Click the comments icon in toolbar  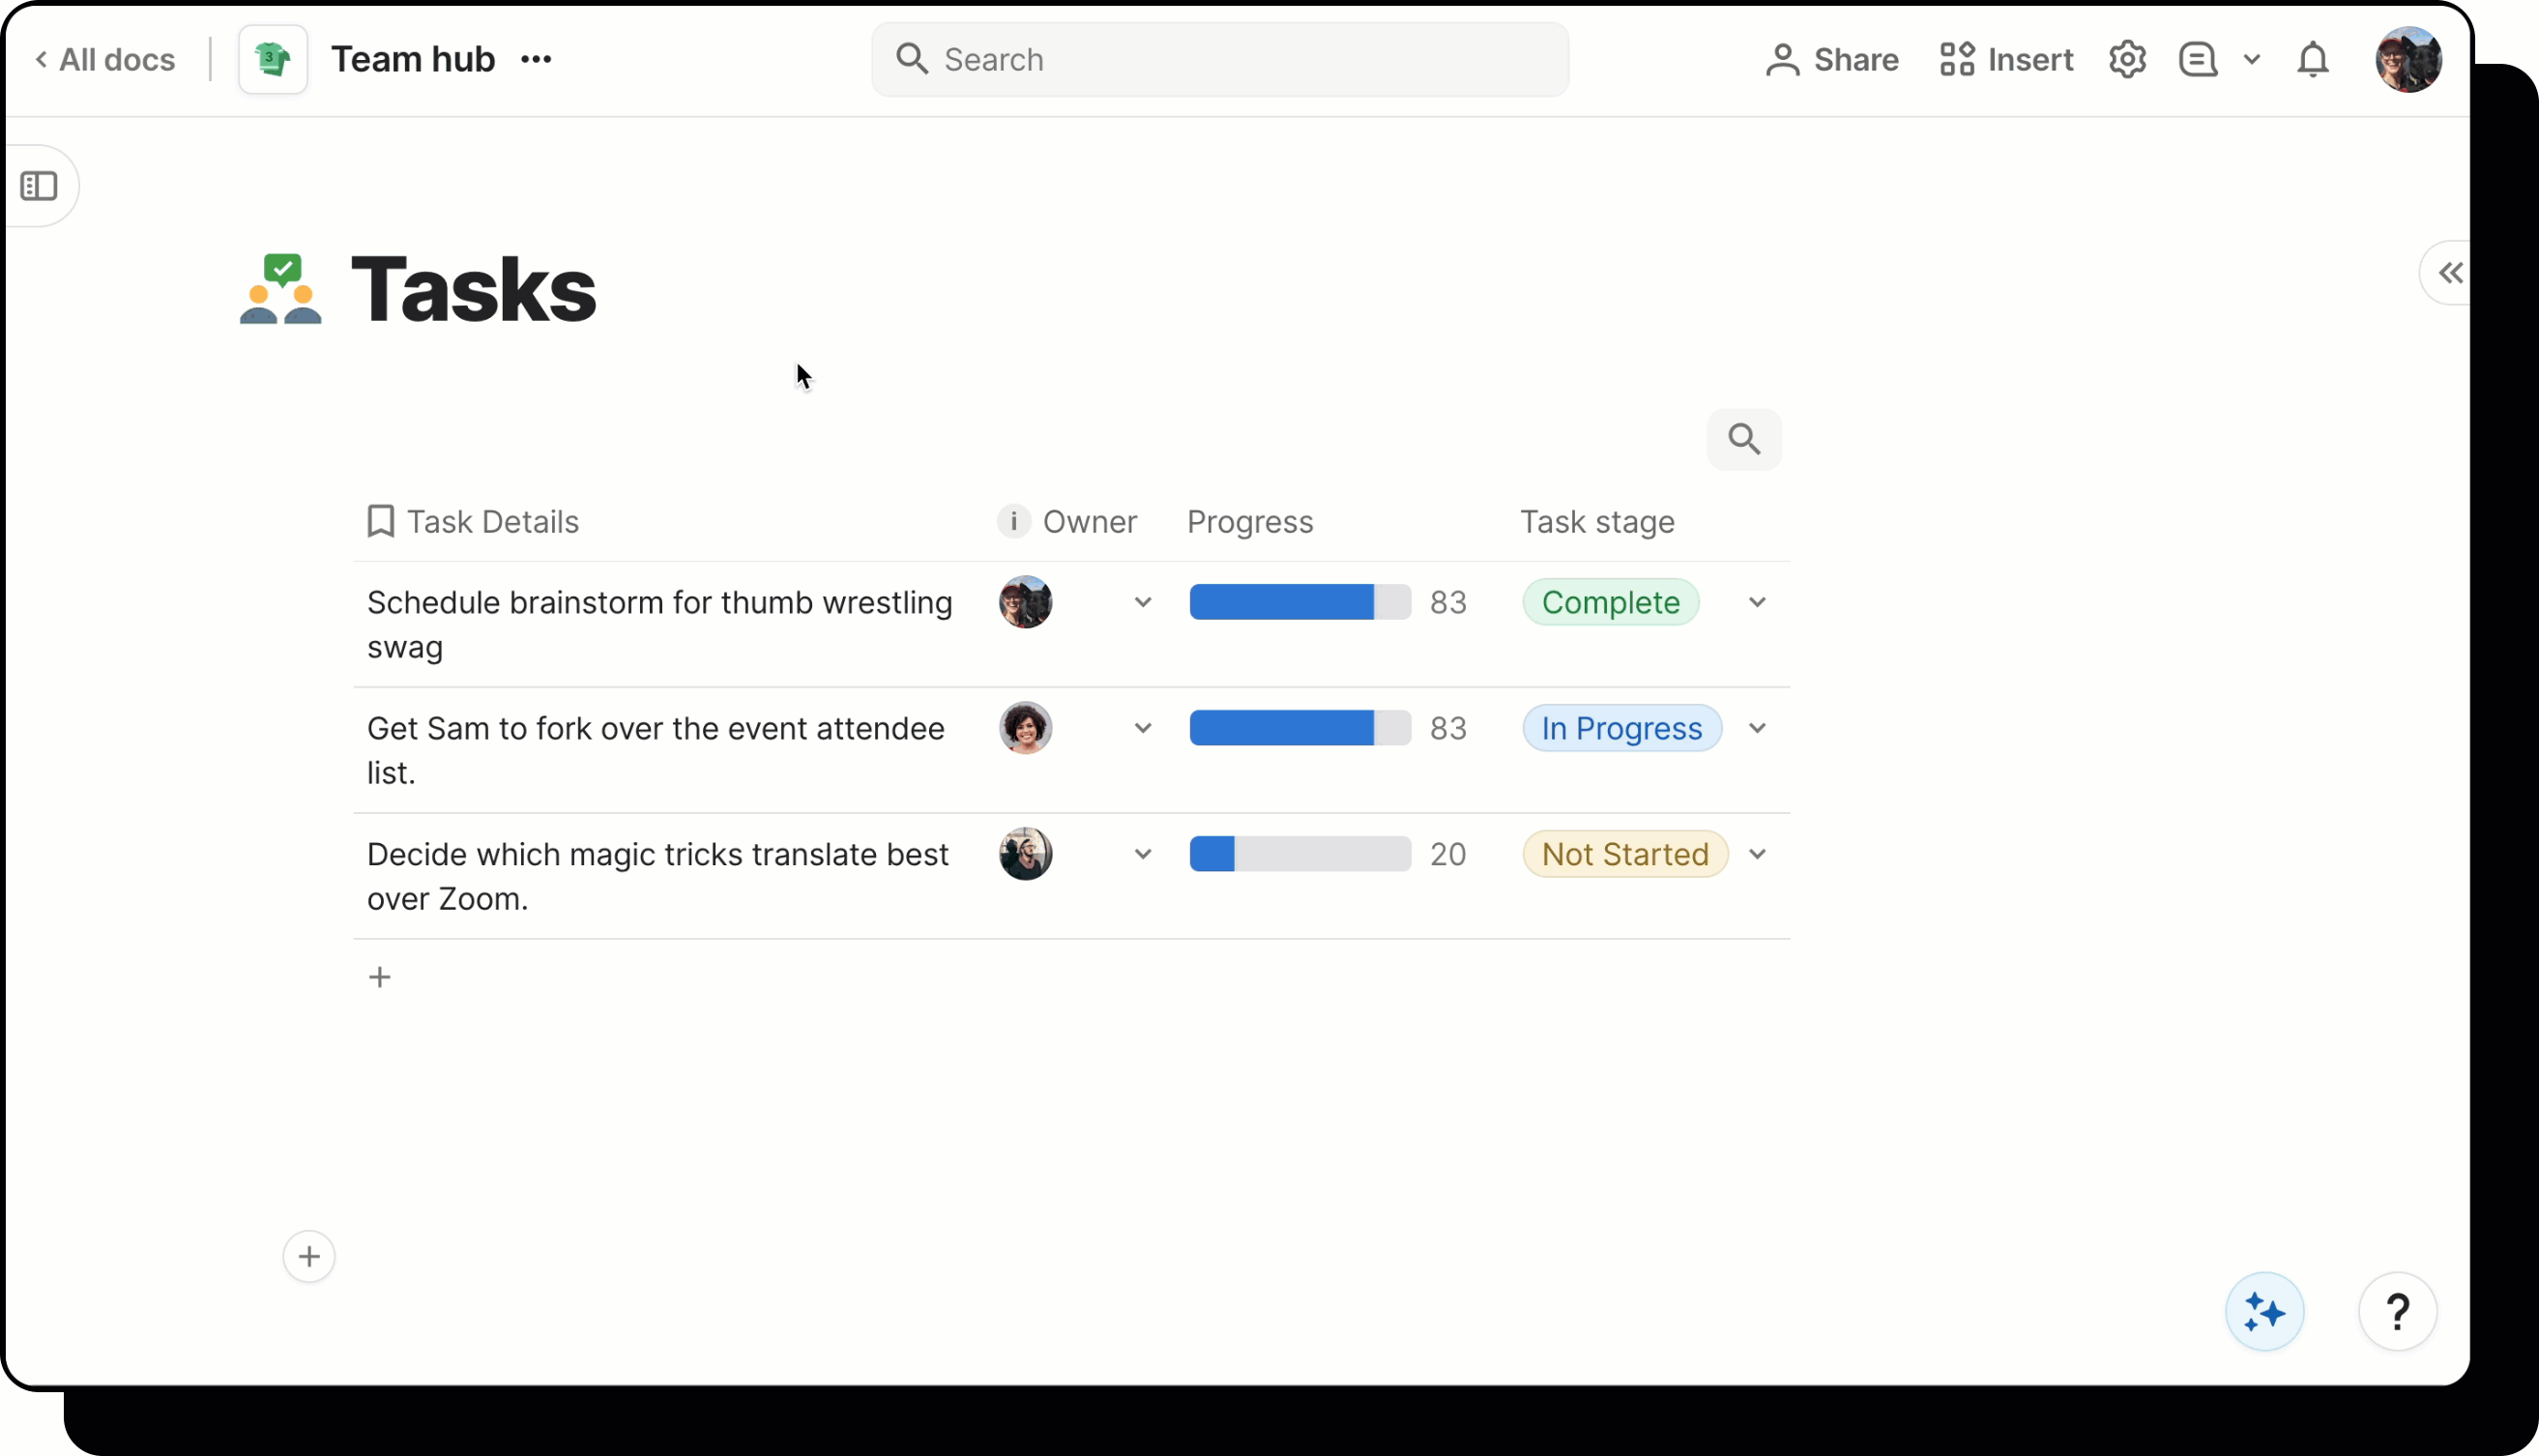[x=2197, y=60]
